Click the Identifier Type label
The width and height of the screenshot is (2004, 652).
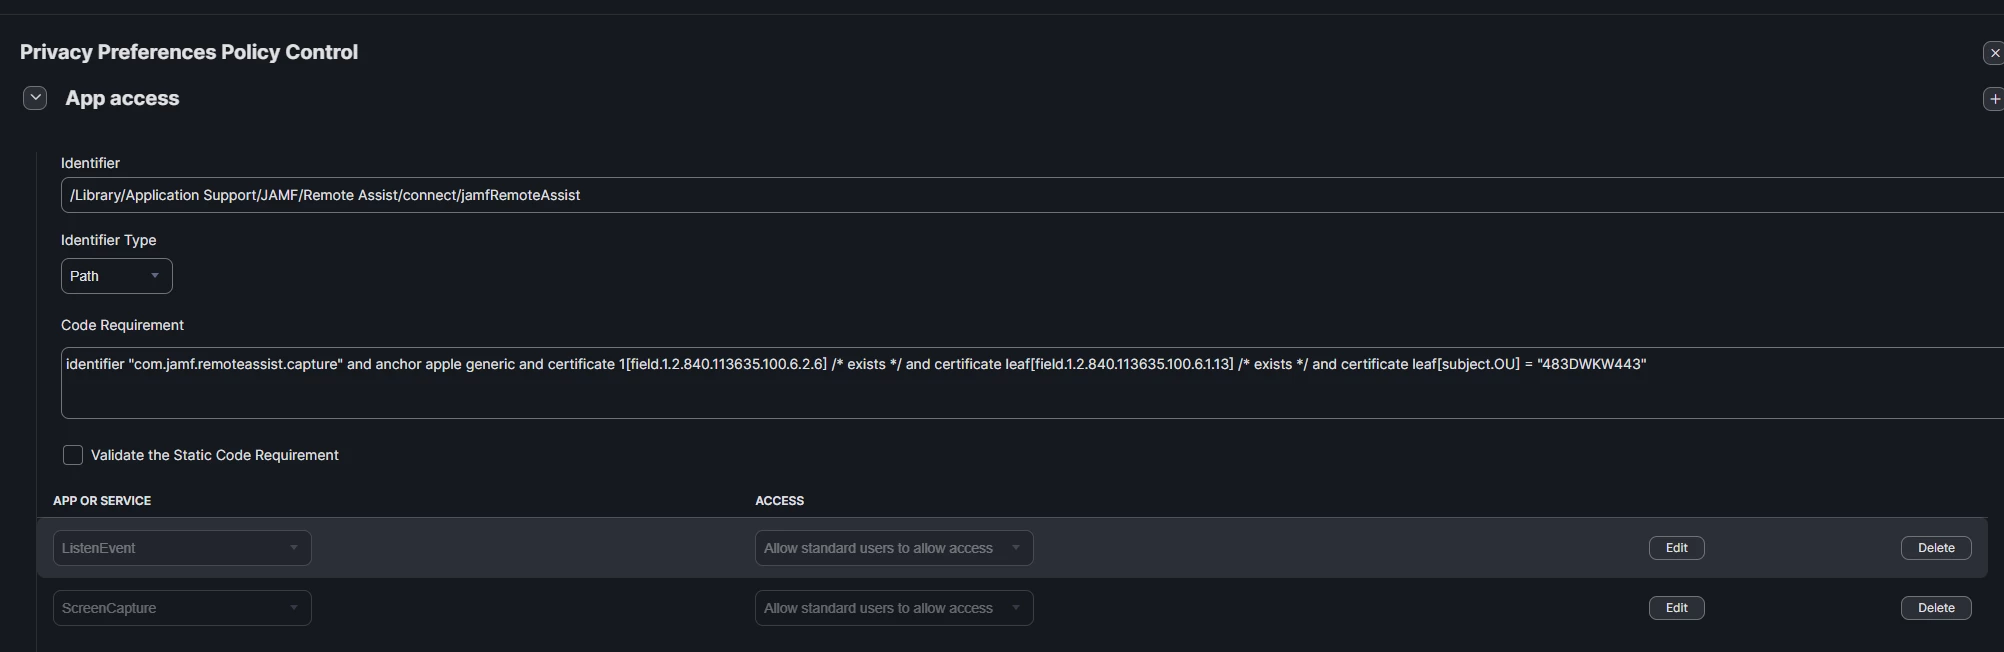point(108,240)
